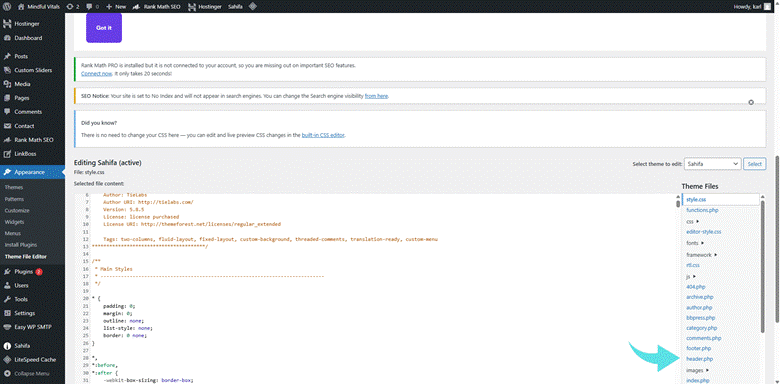Screen dimensions: 780x384
Task: Dismiss the SEO notice with close icon
Action: click(x=751, y=102)
